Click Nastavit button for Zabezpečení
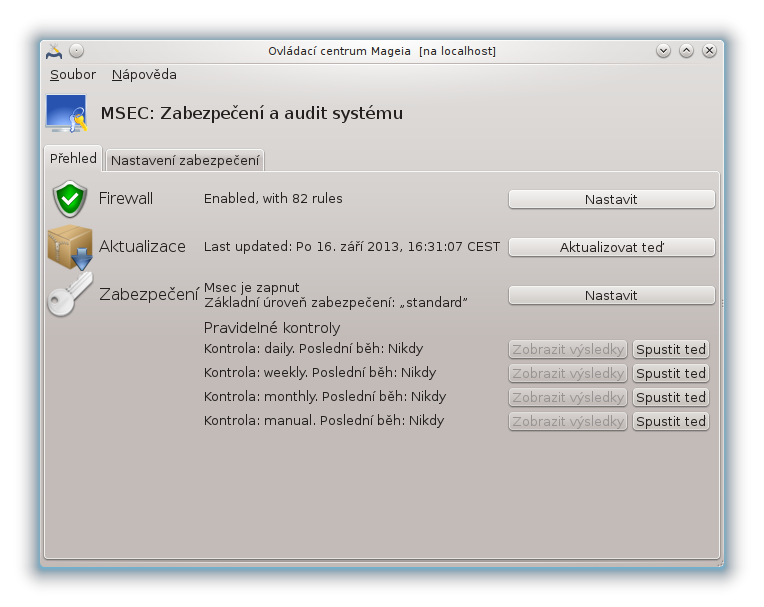 tap(611, 295)
